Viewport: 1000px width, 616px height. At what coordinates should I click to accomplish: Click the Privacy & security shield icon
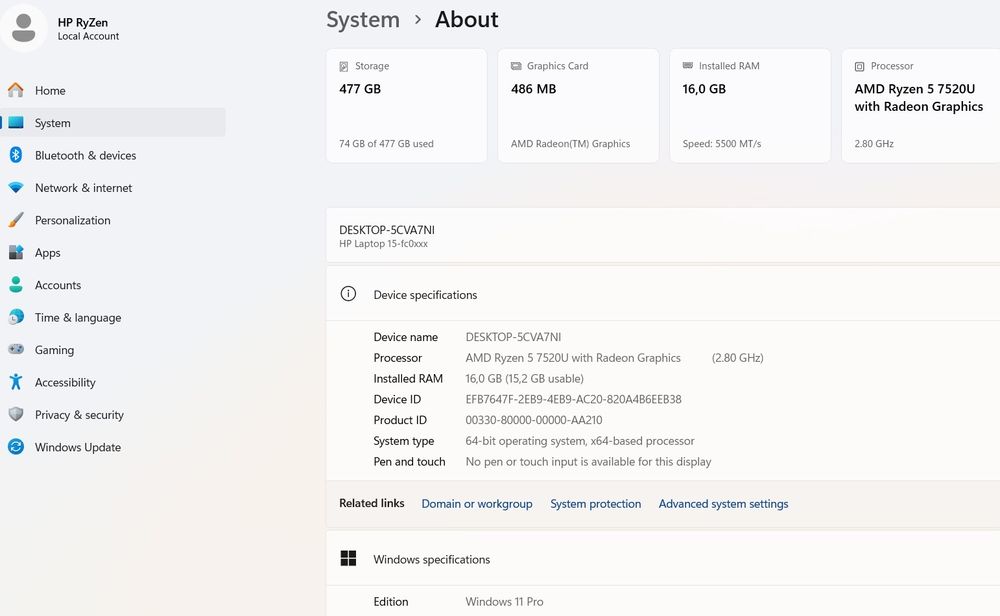point(16,415)
